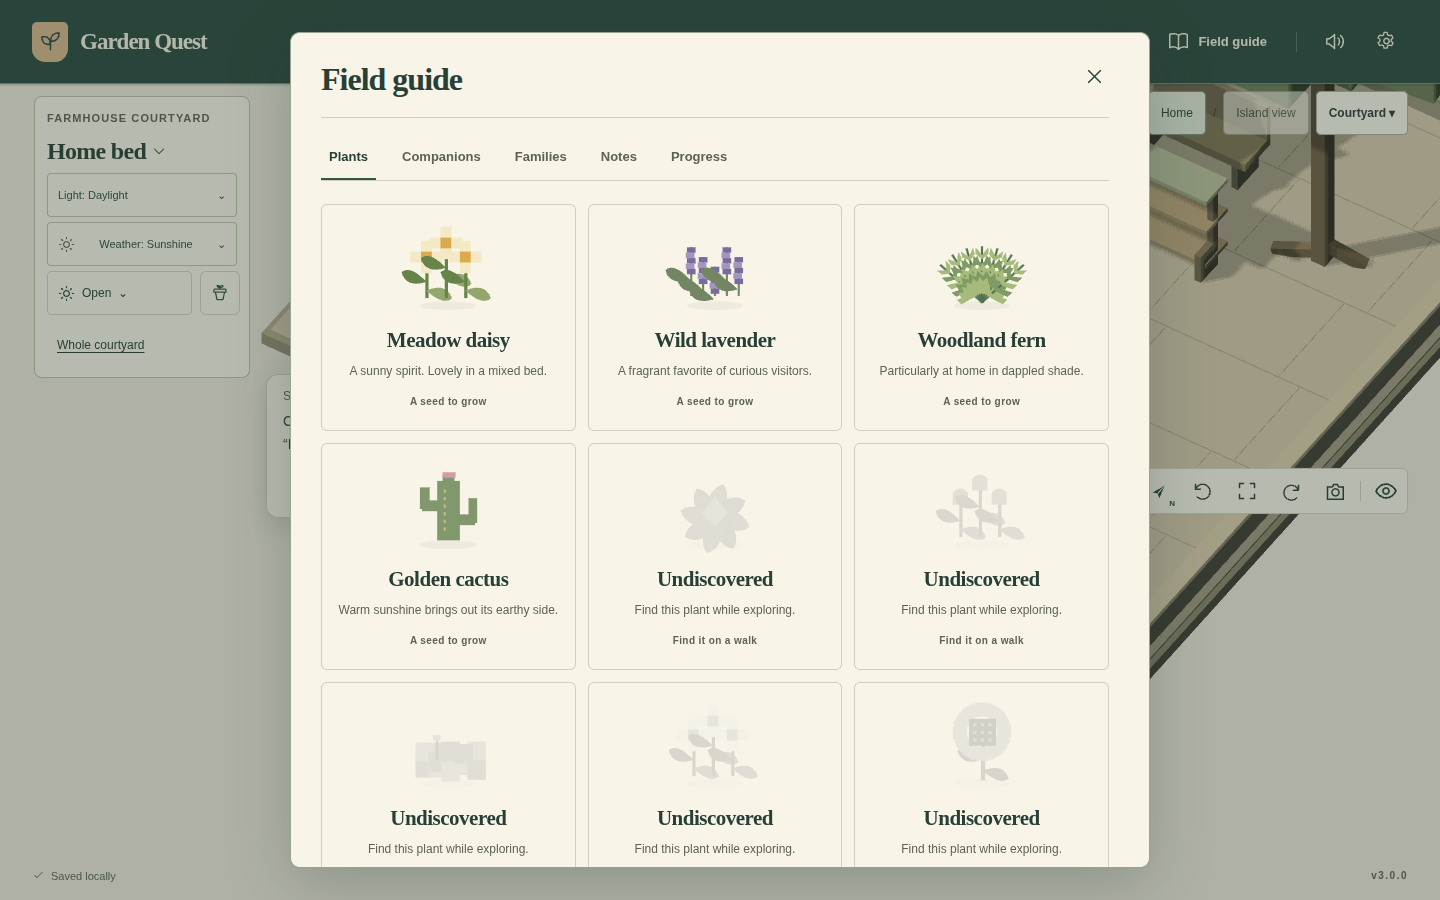Open the Notes tab
1440x900 pixels.
619,157
